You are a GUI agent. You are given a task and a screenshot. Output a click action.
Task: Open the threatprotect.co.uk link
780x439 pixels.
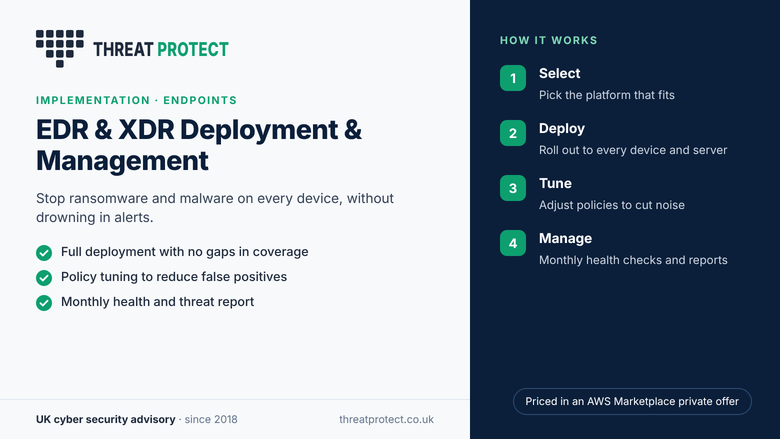pyautogui.click(x=386, y=420)
